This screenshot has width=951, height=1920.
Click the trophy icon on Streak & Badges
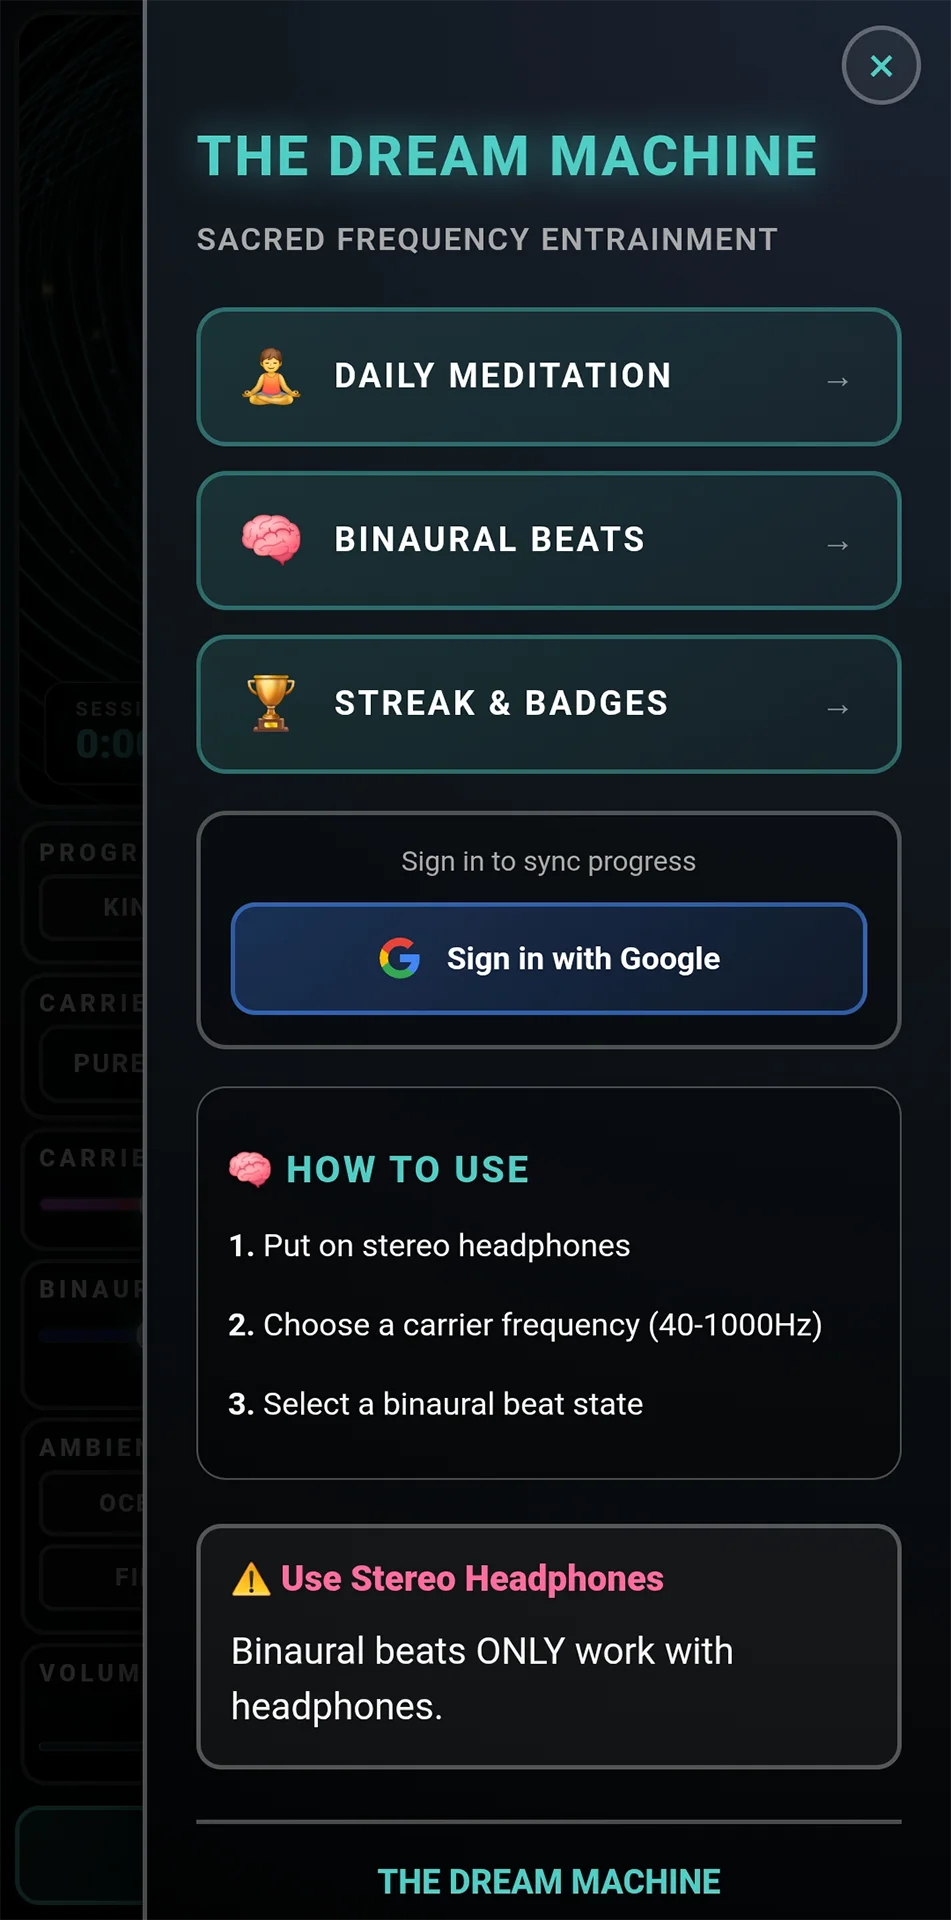(268, 703)
